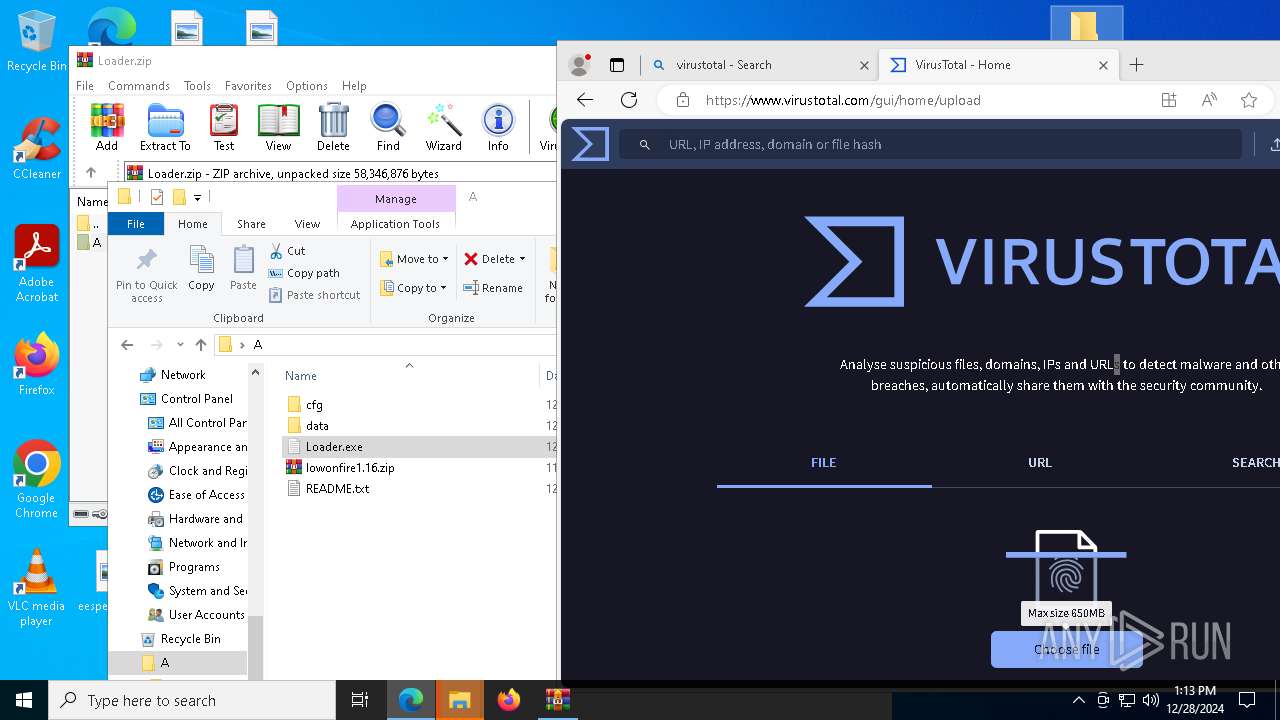The height and width of the screenshot is (720, 1280).
Task: Click Paste shortcut in the ribbon
Action: tap(314, 295)
